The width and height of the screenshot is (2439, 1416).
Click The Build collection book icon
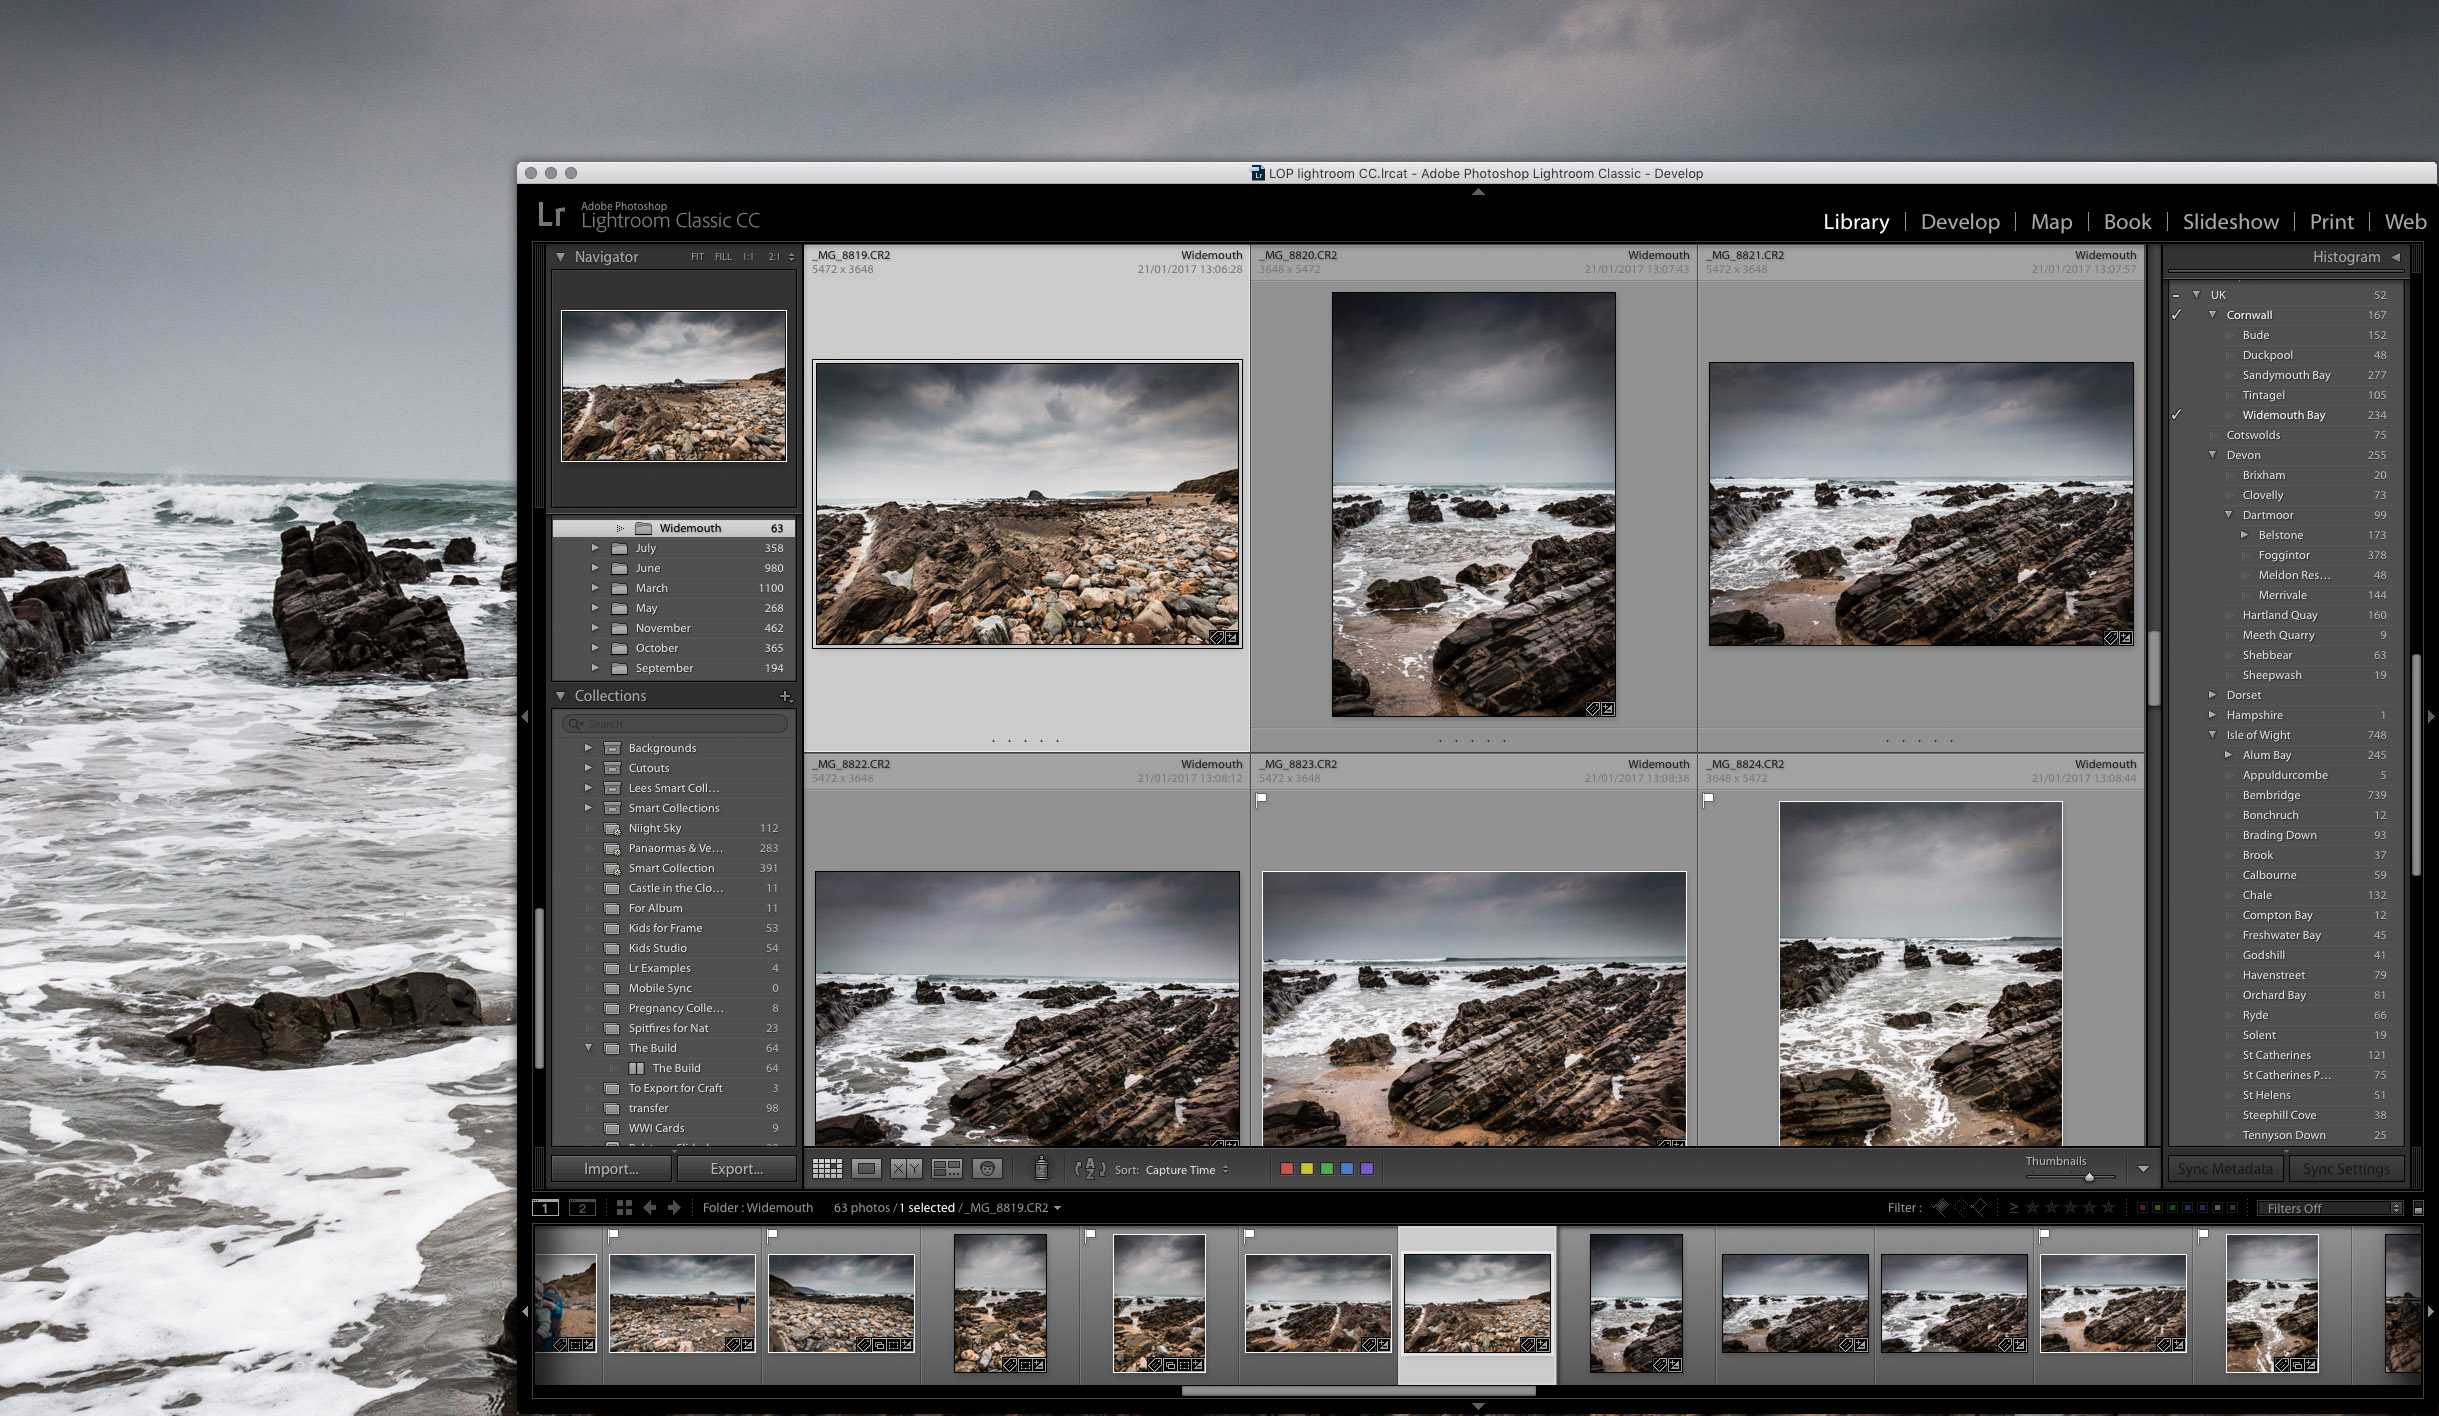tap(637, 1068)
